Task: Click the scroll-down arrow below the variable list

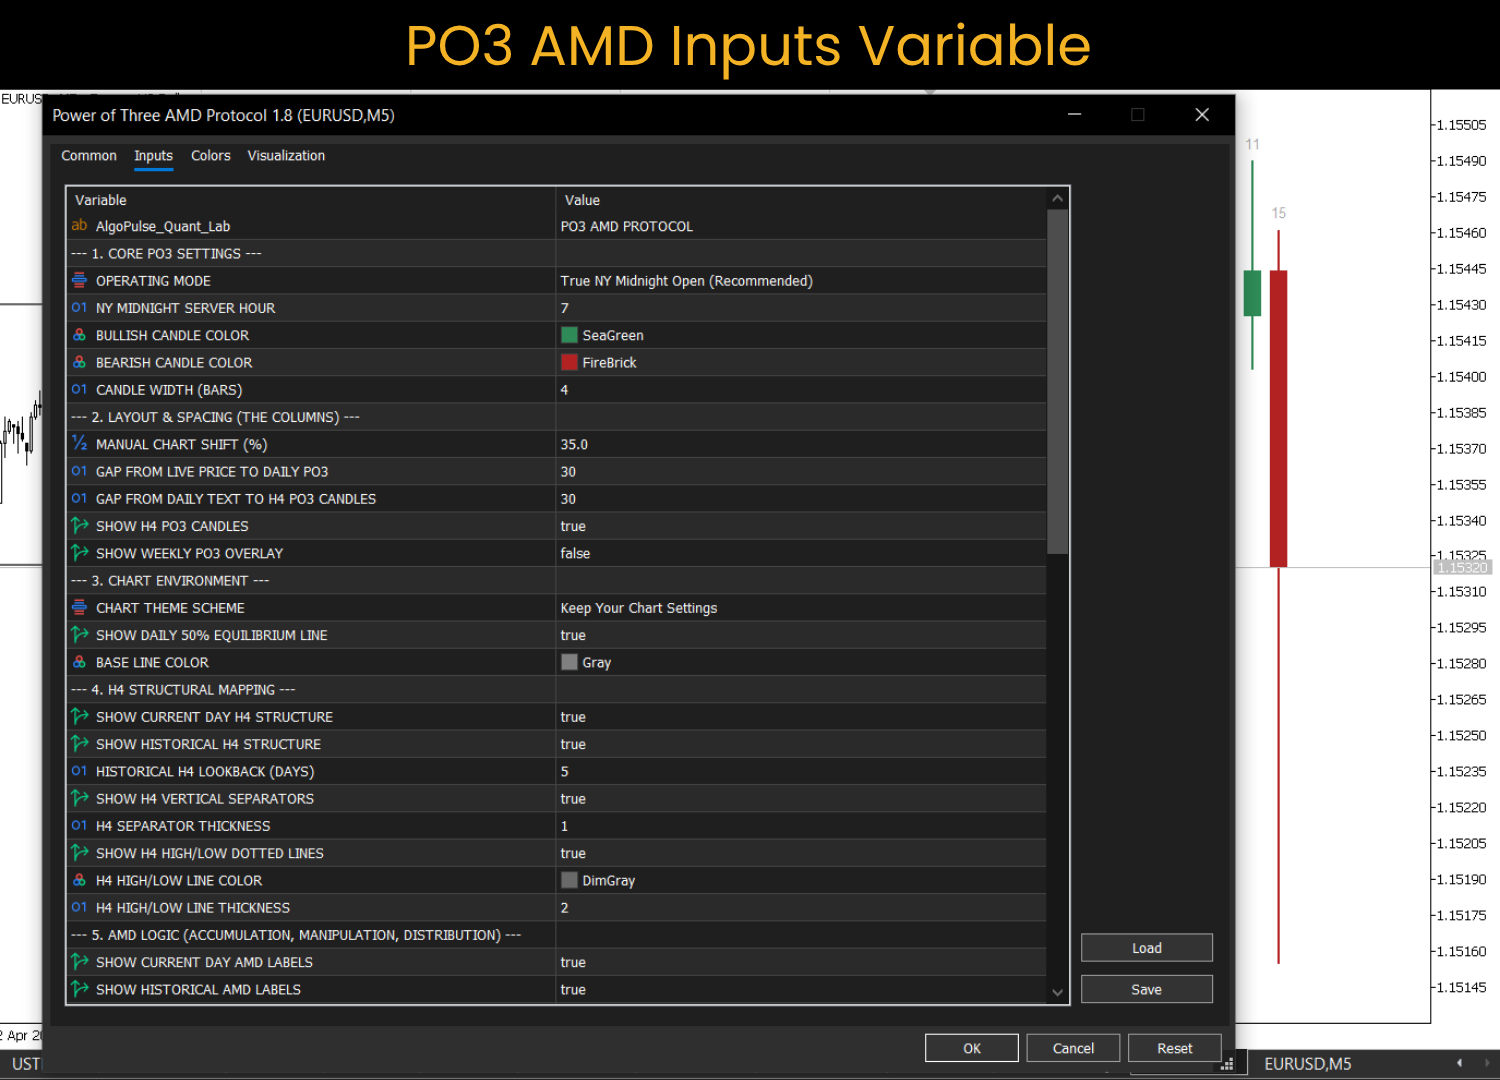Action: coord(1057,994)
